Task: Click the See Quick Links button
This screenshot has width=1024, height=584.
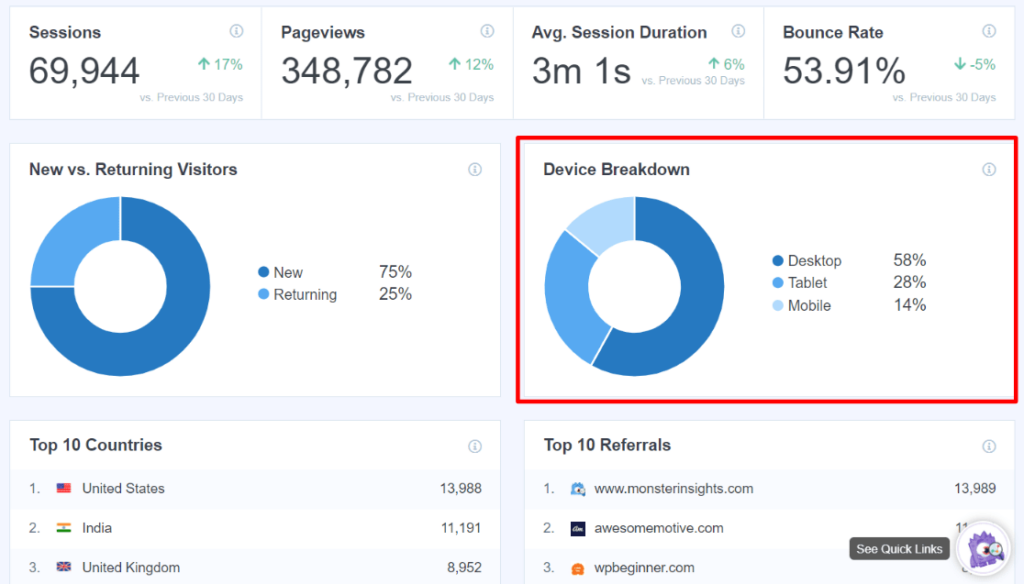Action: 898,548
